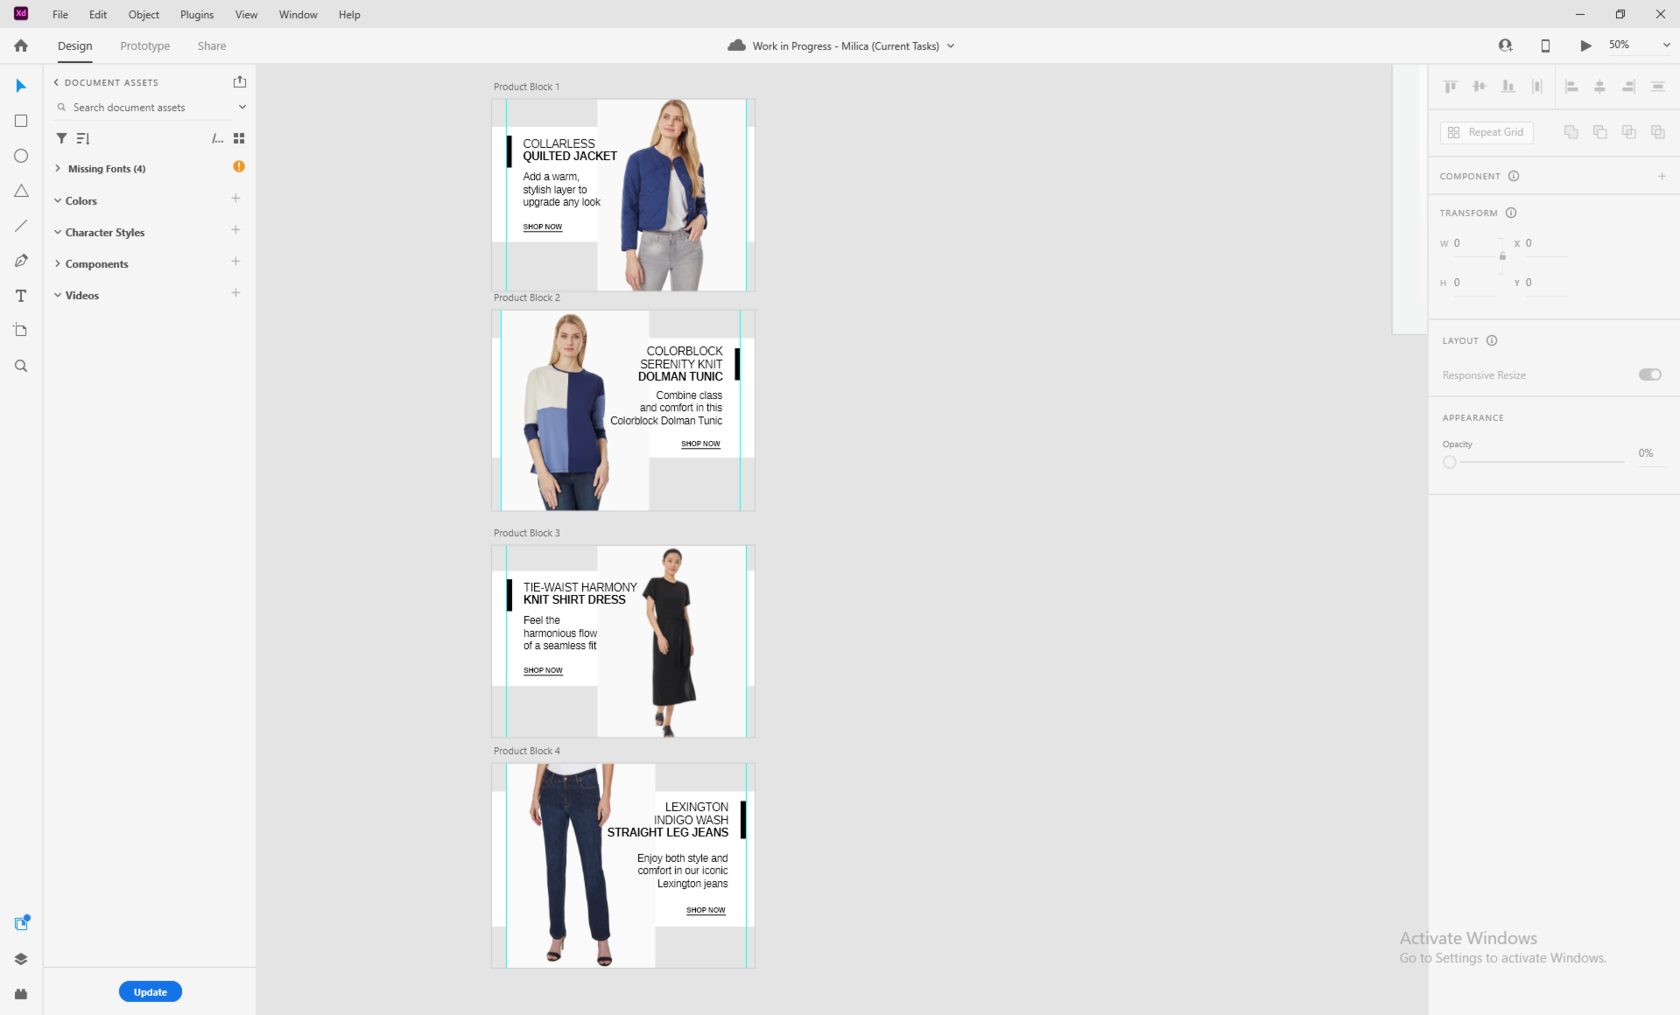Collapse the Colors section

click(58, 200)
